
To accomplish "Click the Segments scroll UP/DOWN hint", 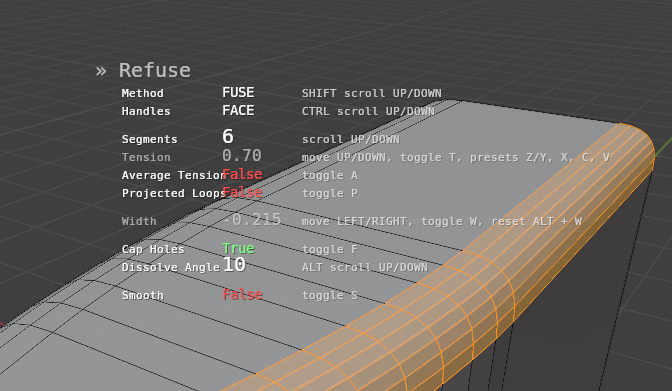I will point(351,139).
